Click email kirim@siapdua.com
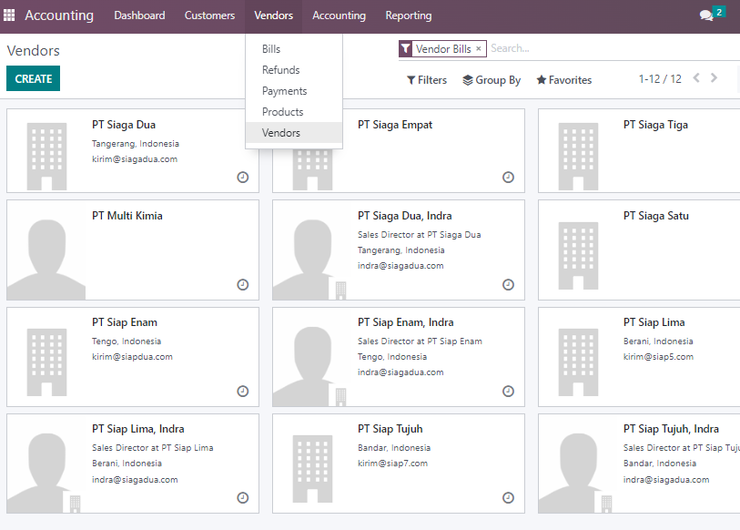 point(132,357)
